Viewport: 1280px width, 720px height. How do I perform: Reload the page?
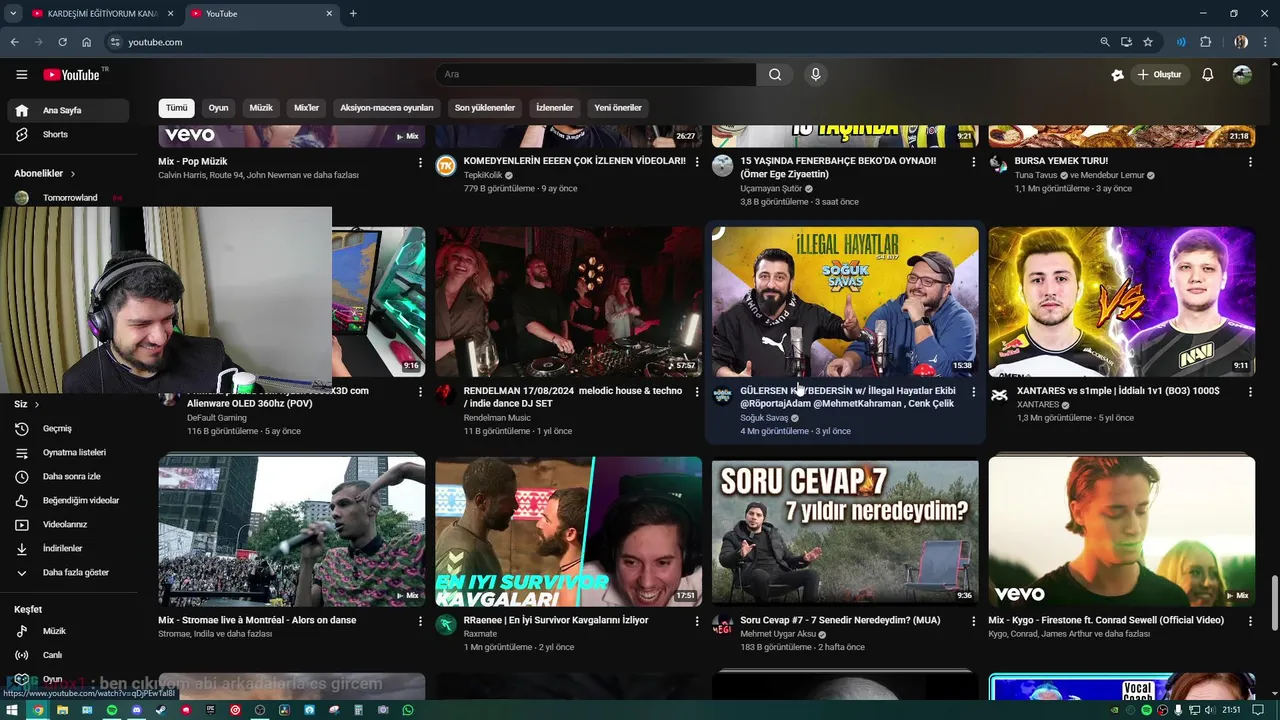(x=62, y=42)
